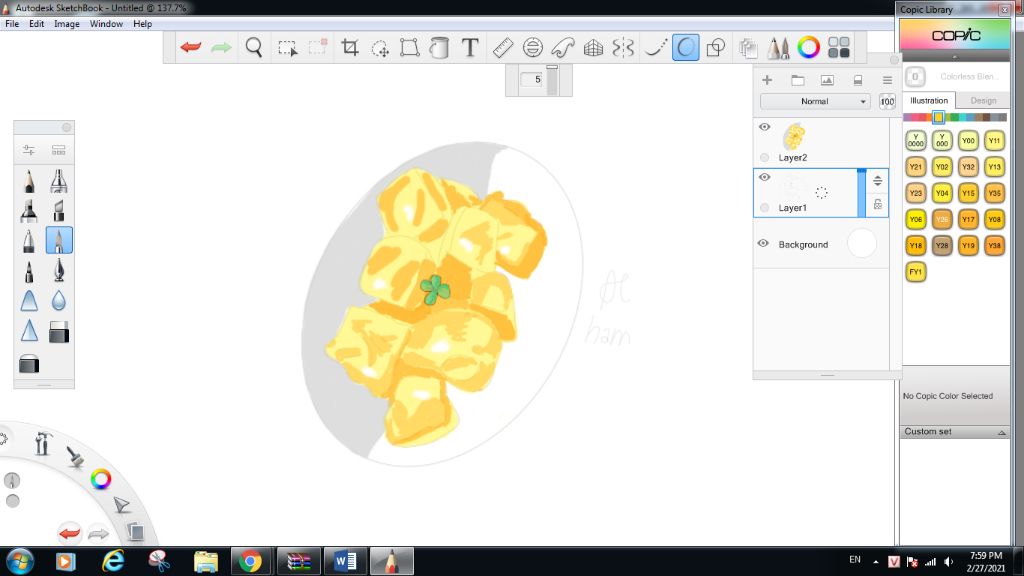This screenshot has height=576, width=1024.
Task: Choose the highlighted ballpoint brush
Action: tap(59, 240)
